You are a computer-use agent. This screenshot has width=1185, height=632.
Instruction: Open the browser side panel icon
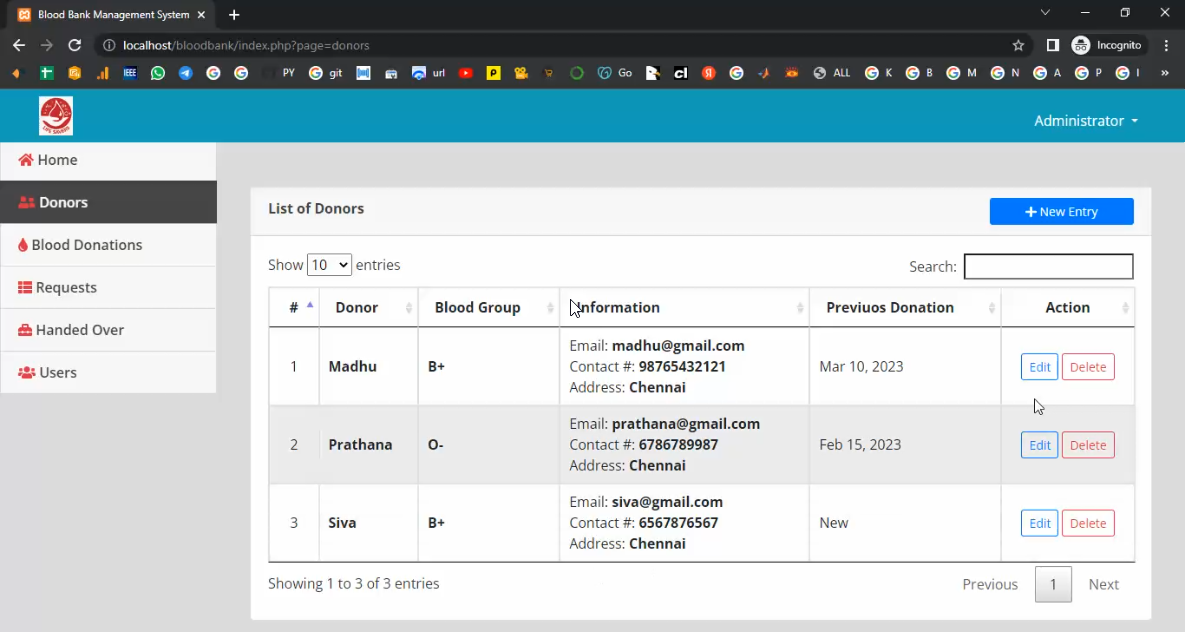[x=1052, y=45]
